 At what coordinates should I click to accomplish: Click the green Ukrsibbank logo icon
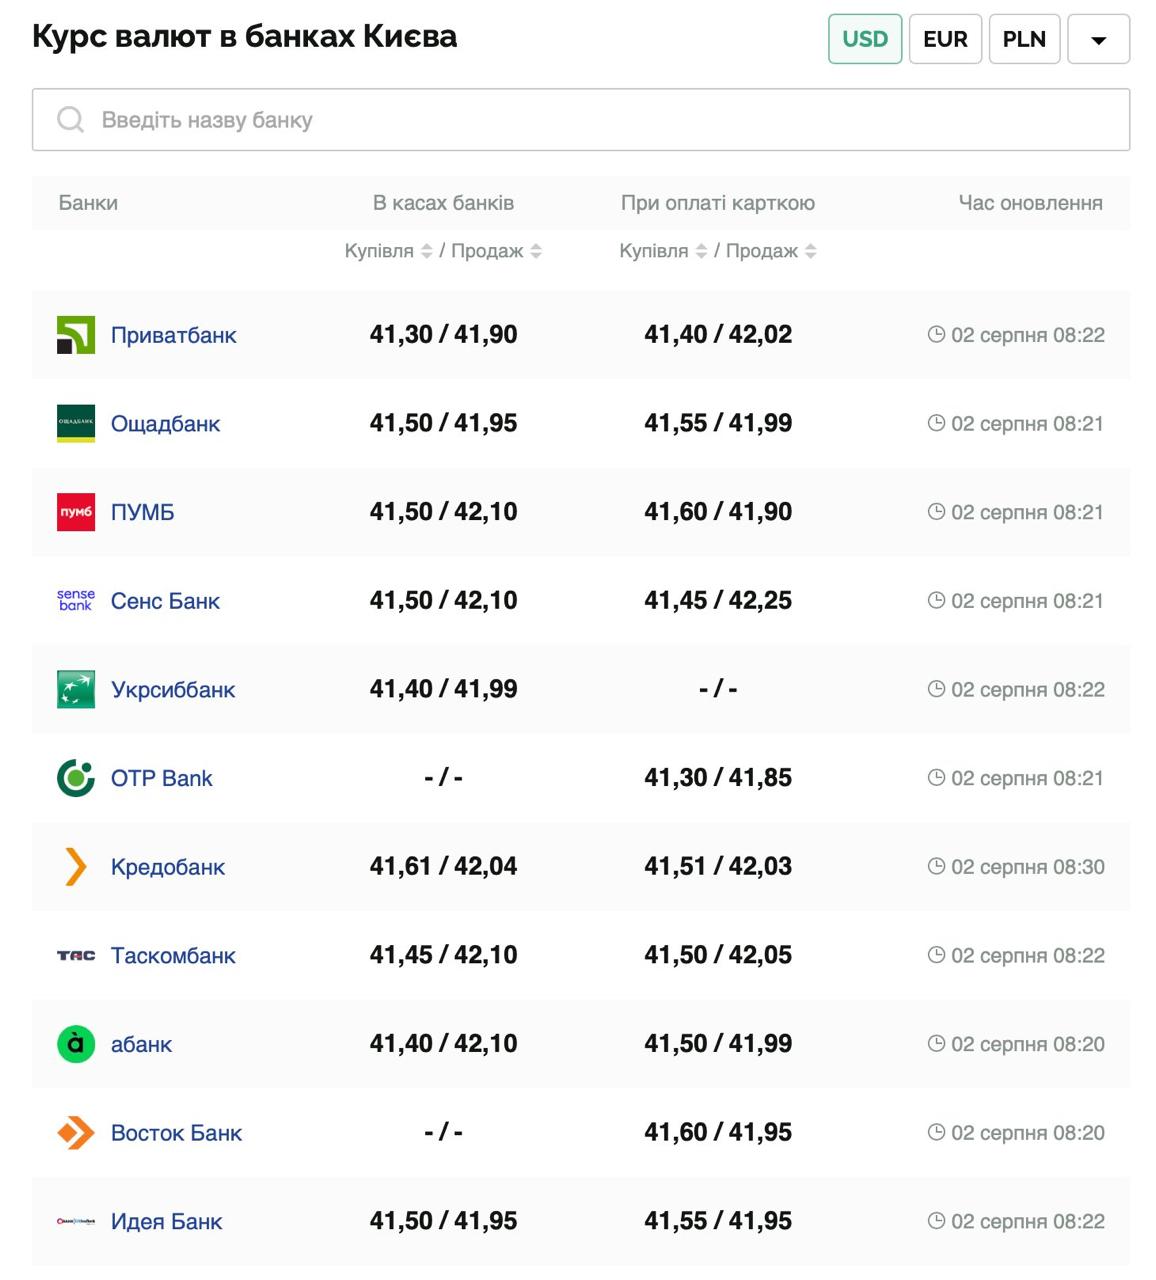point(76,689)
